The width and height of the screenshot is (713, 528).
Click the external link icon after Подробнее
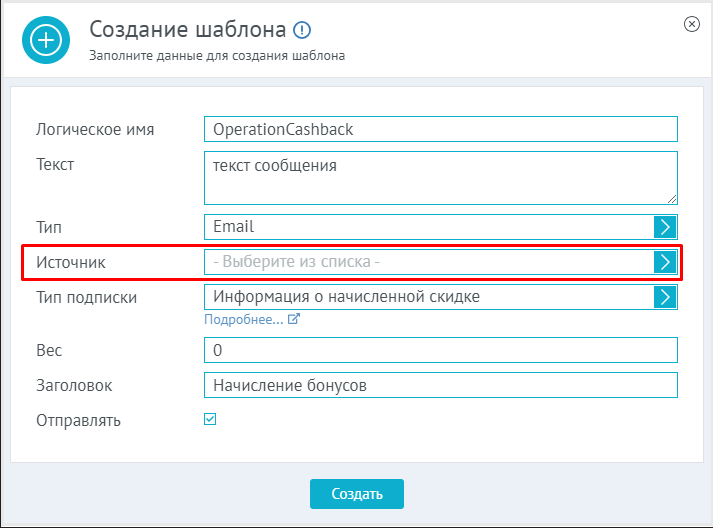coord(294,319)
